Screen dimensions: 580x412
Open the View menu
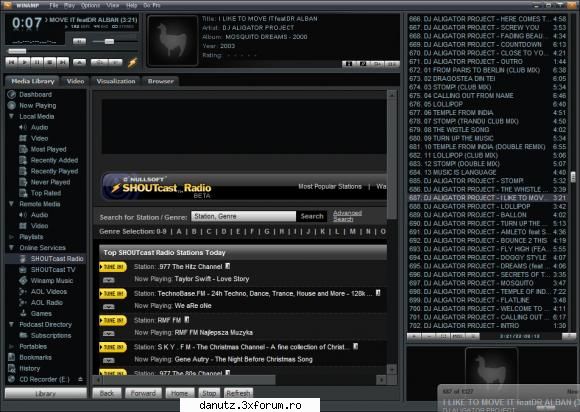pyautogui.click(x=113, y=5)
